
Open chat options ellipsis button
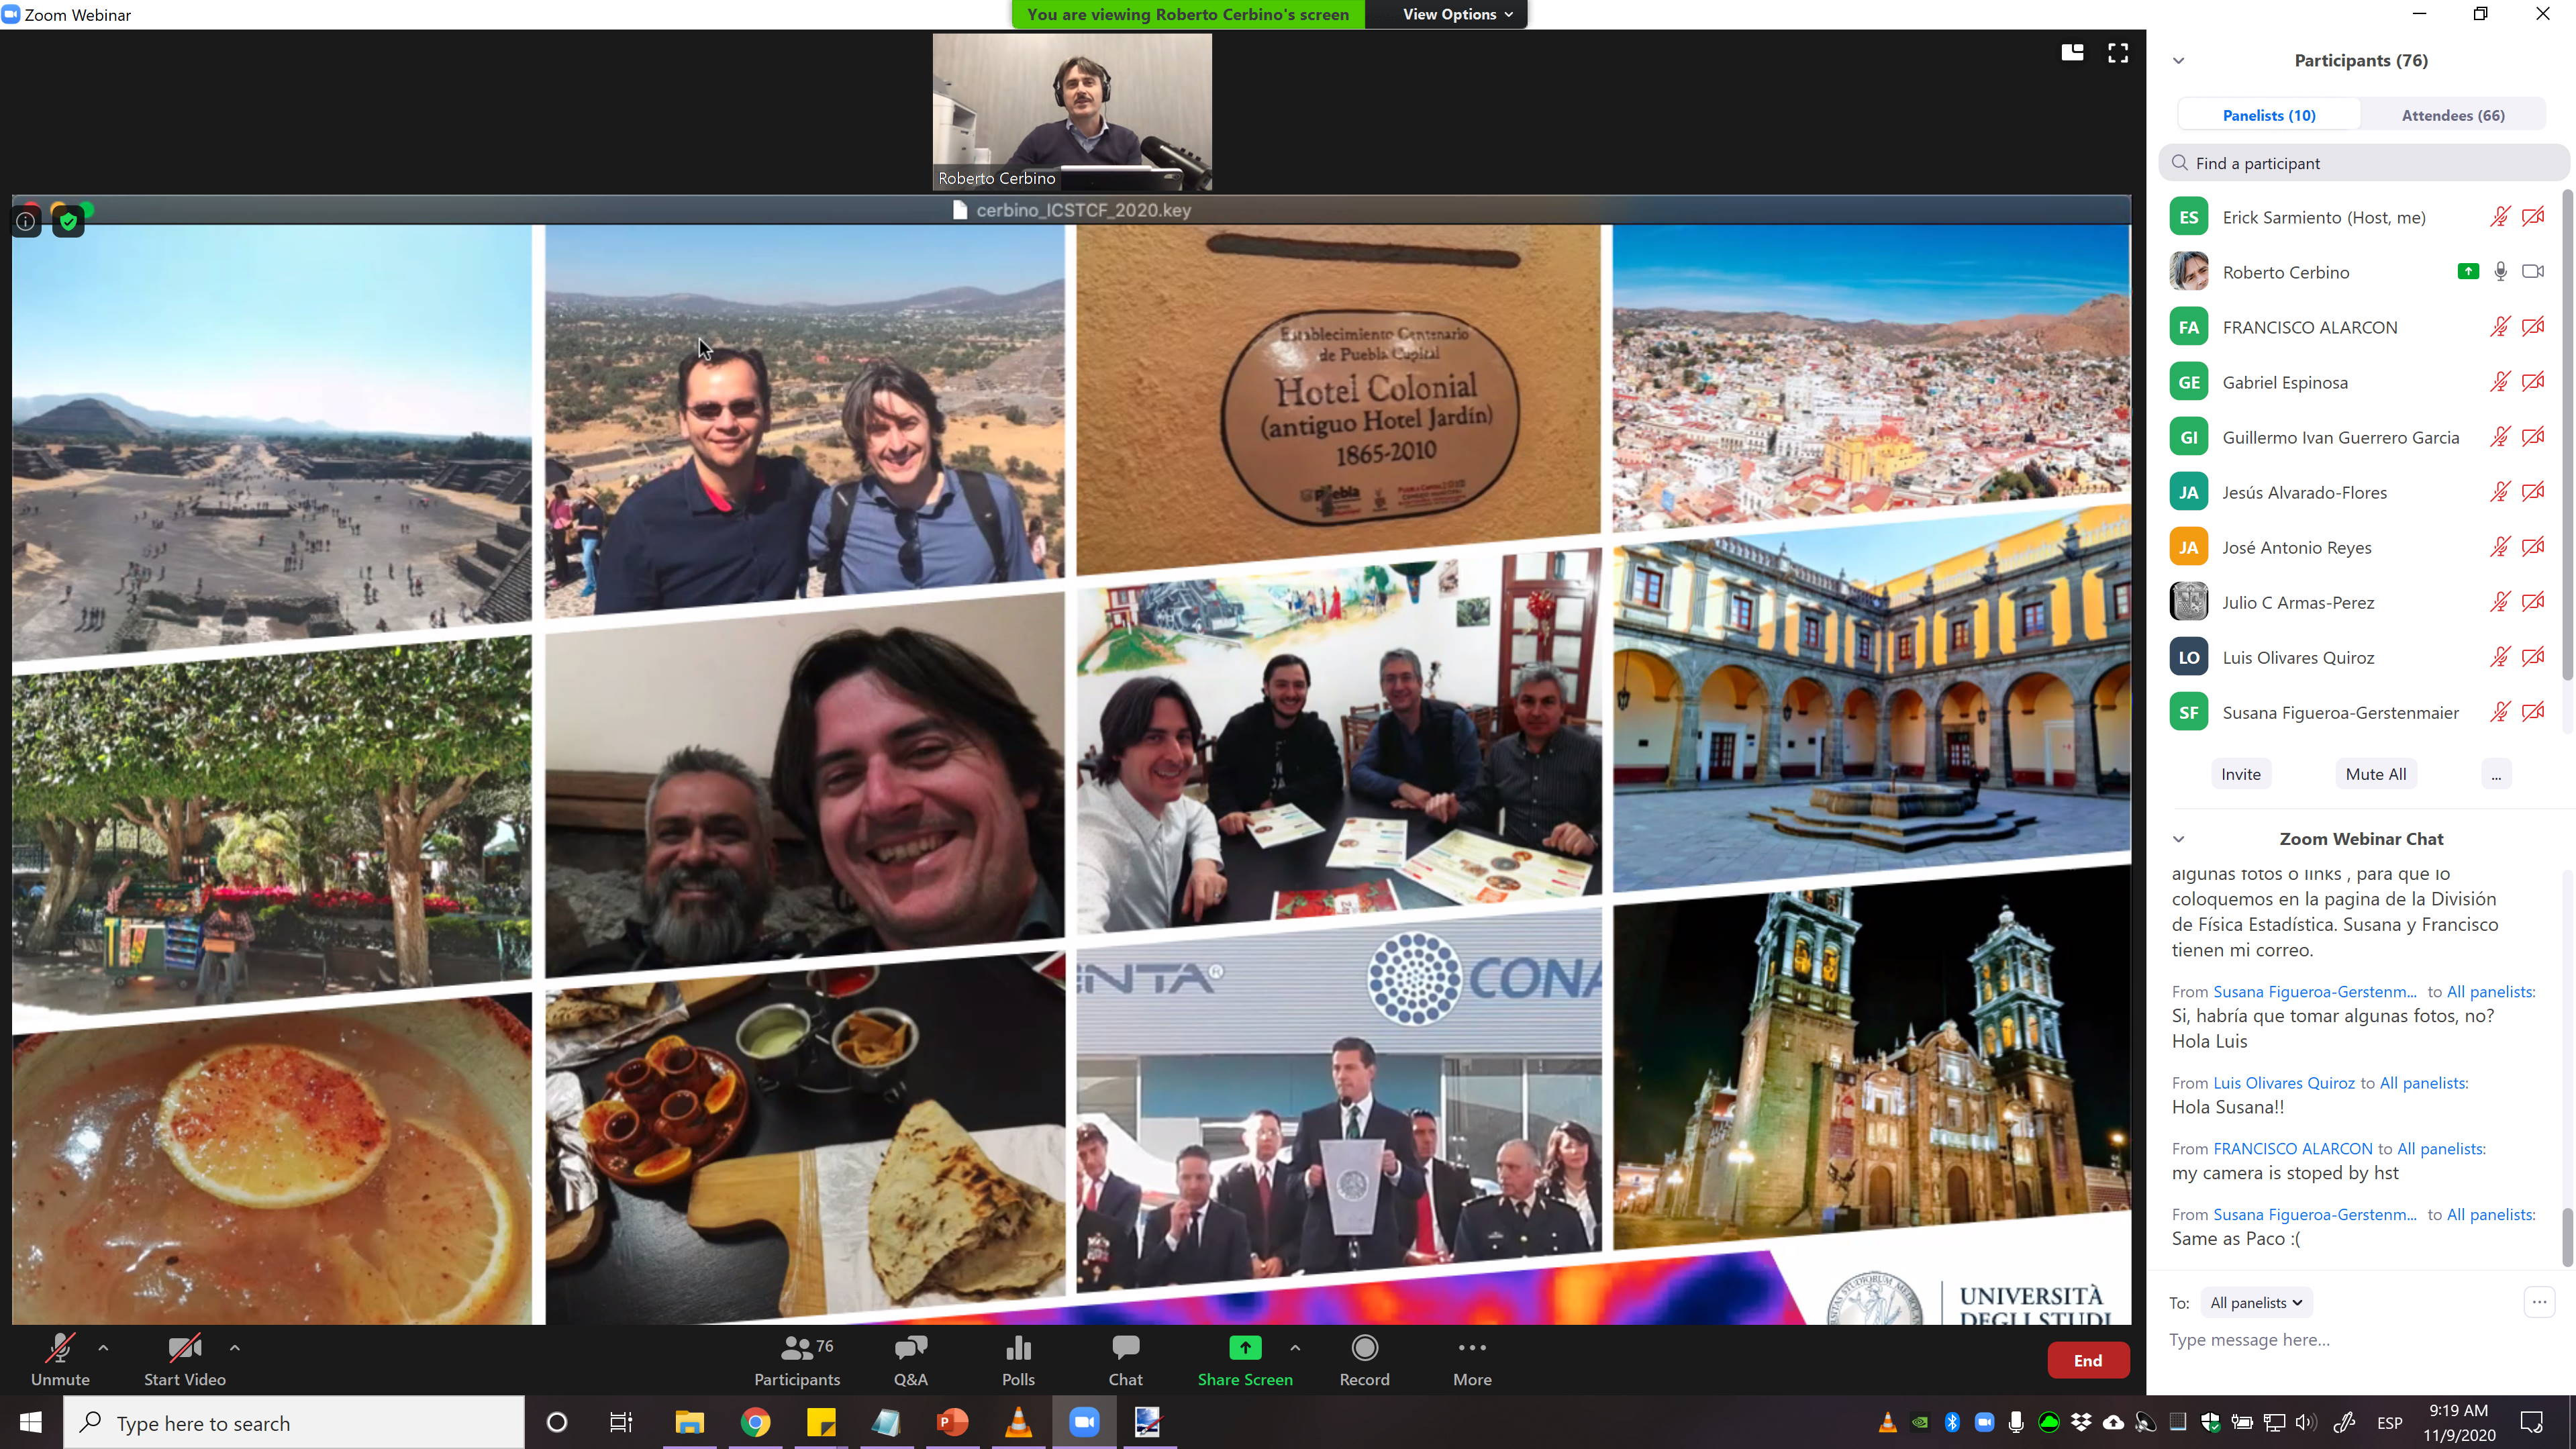2539,1302
